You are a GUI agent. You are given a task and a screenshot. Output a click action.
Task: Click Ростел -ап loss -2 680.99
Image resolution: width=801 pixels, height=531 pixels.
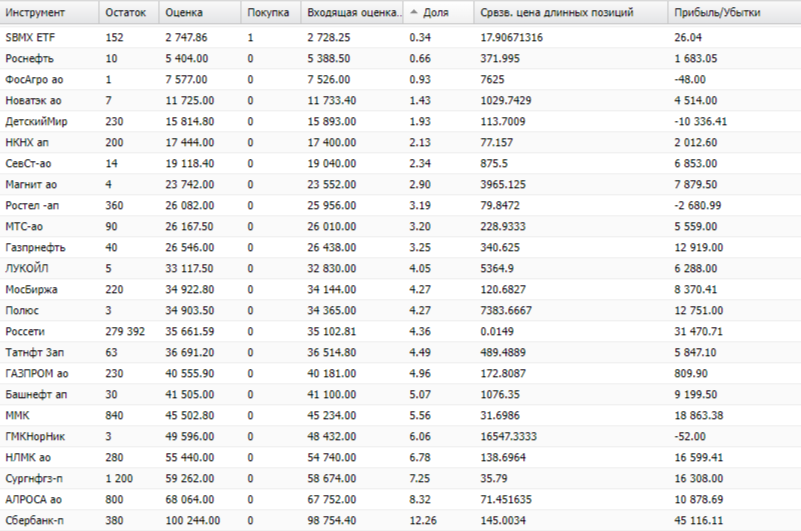tap(697, 205)
